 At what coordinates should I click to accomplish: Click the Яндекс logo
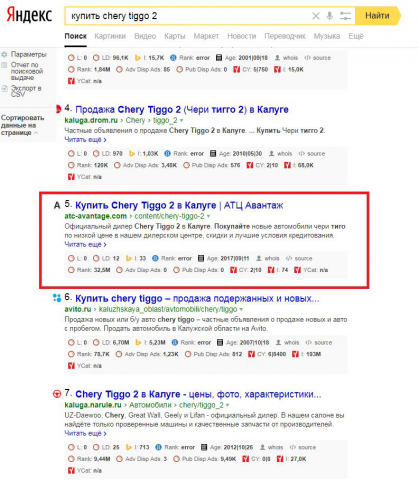[x=29, y=15]
